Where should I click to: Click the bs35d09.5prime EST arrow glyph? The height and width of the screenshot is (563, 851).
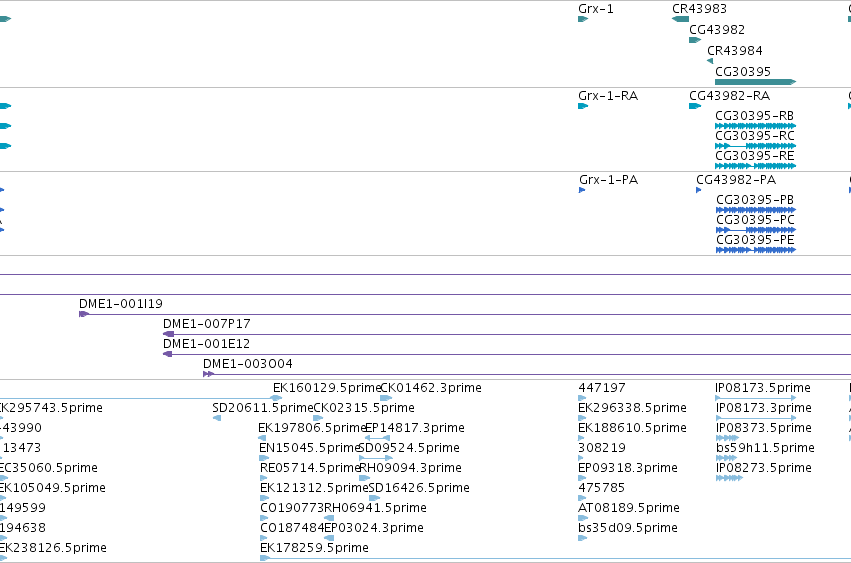pos(583,538)
